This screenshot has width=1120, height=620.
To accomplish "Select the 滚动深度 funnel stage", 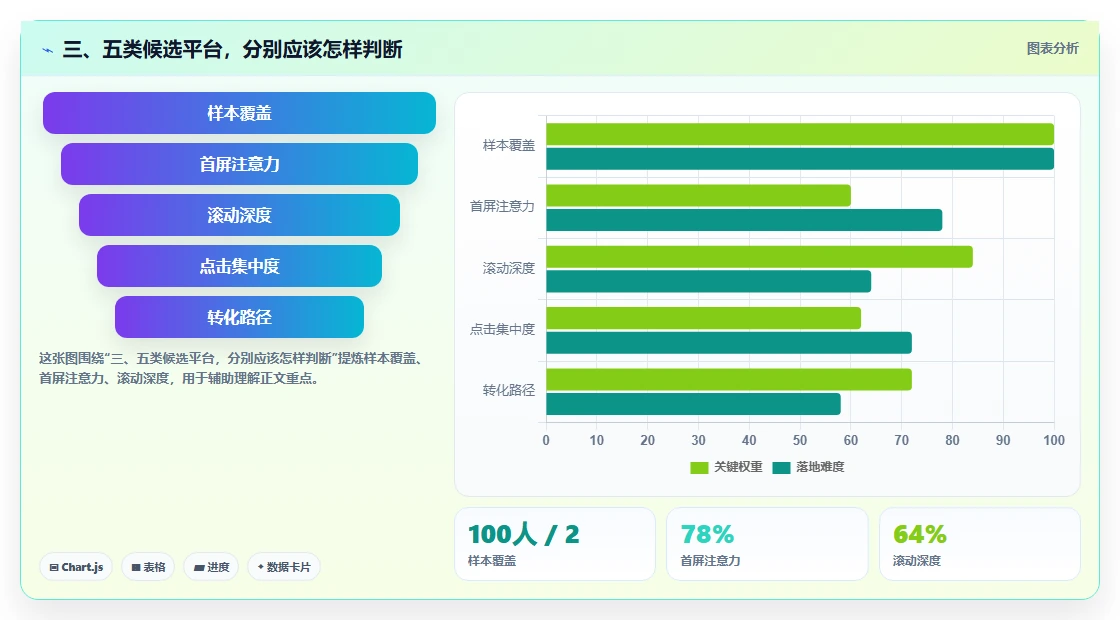I will [x=239, y=215].
